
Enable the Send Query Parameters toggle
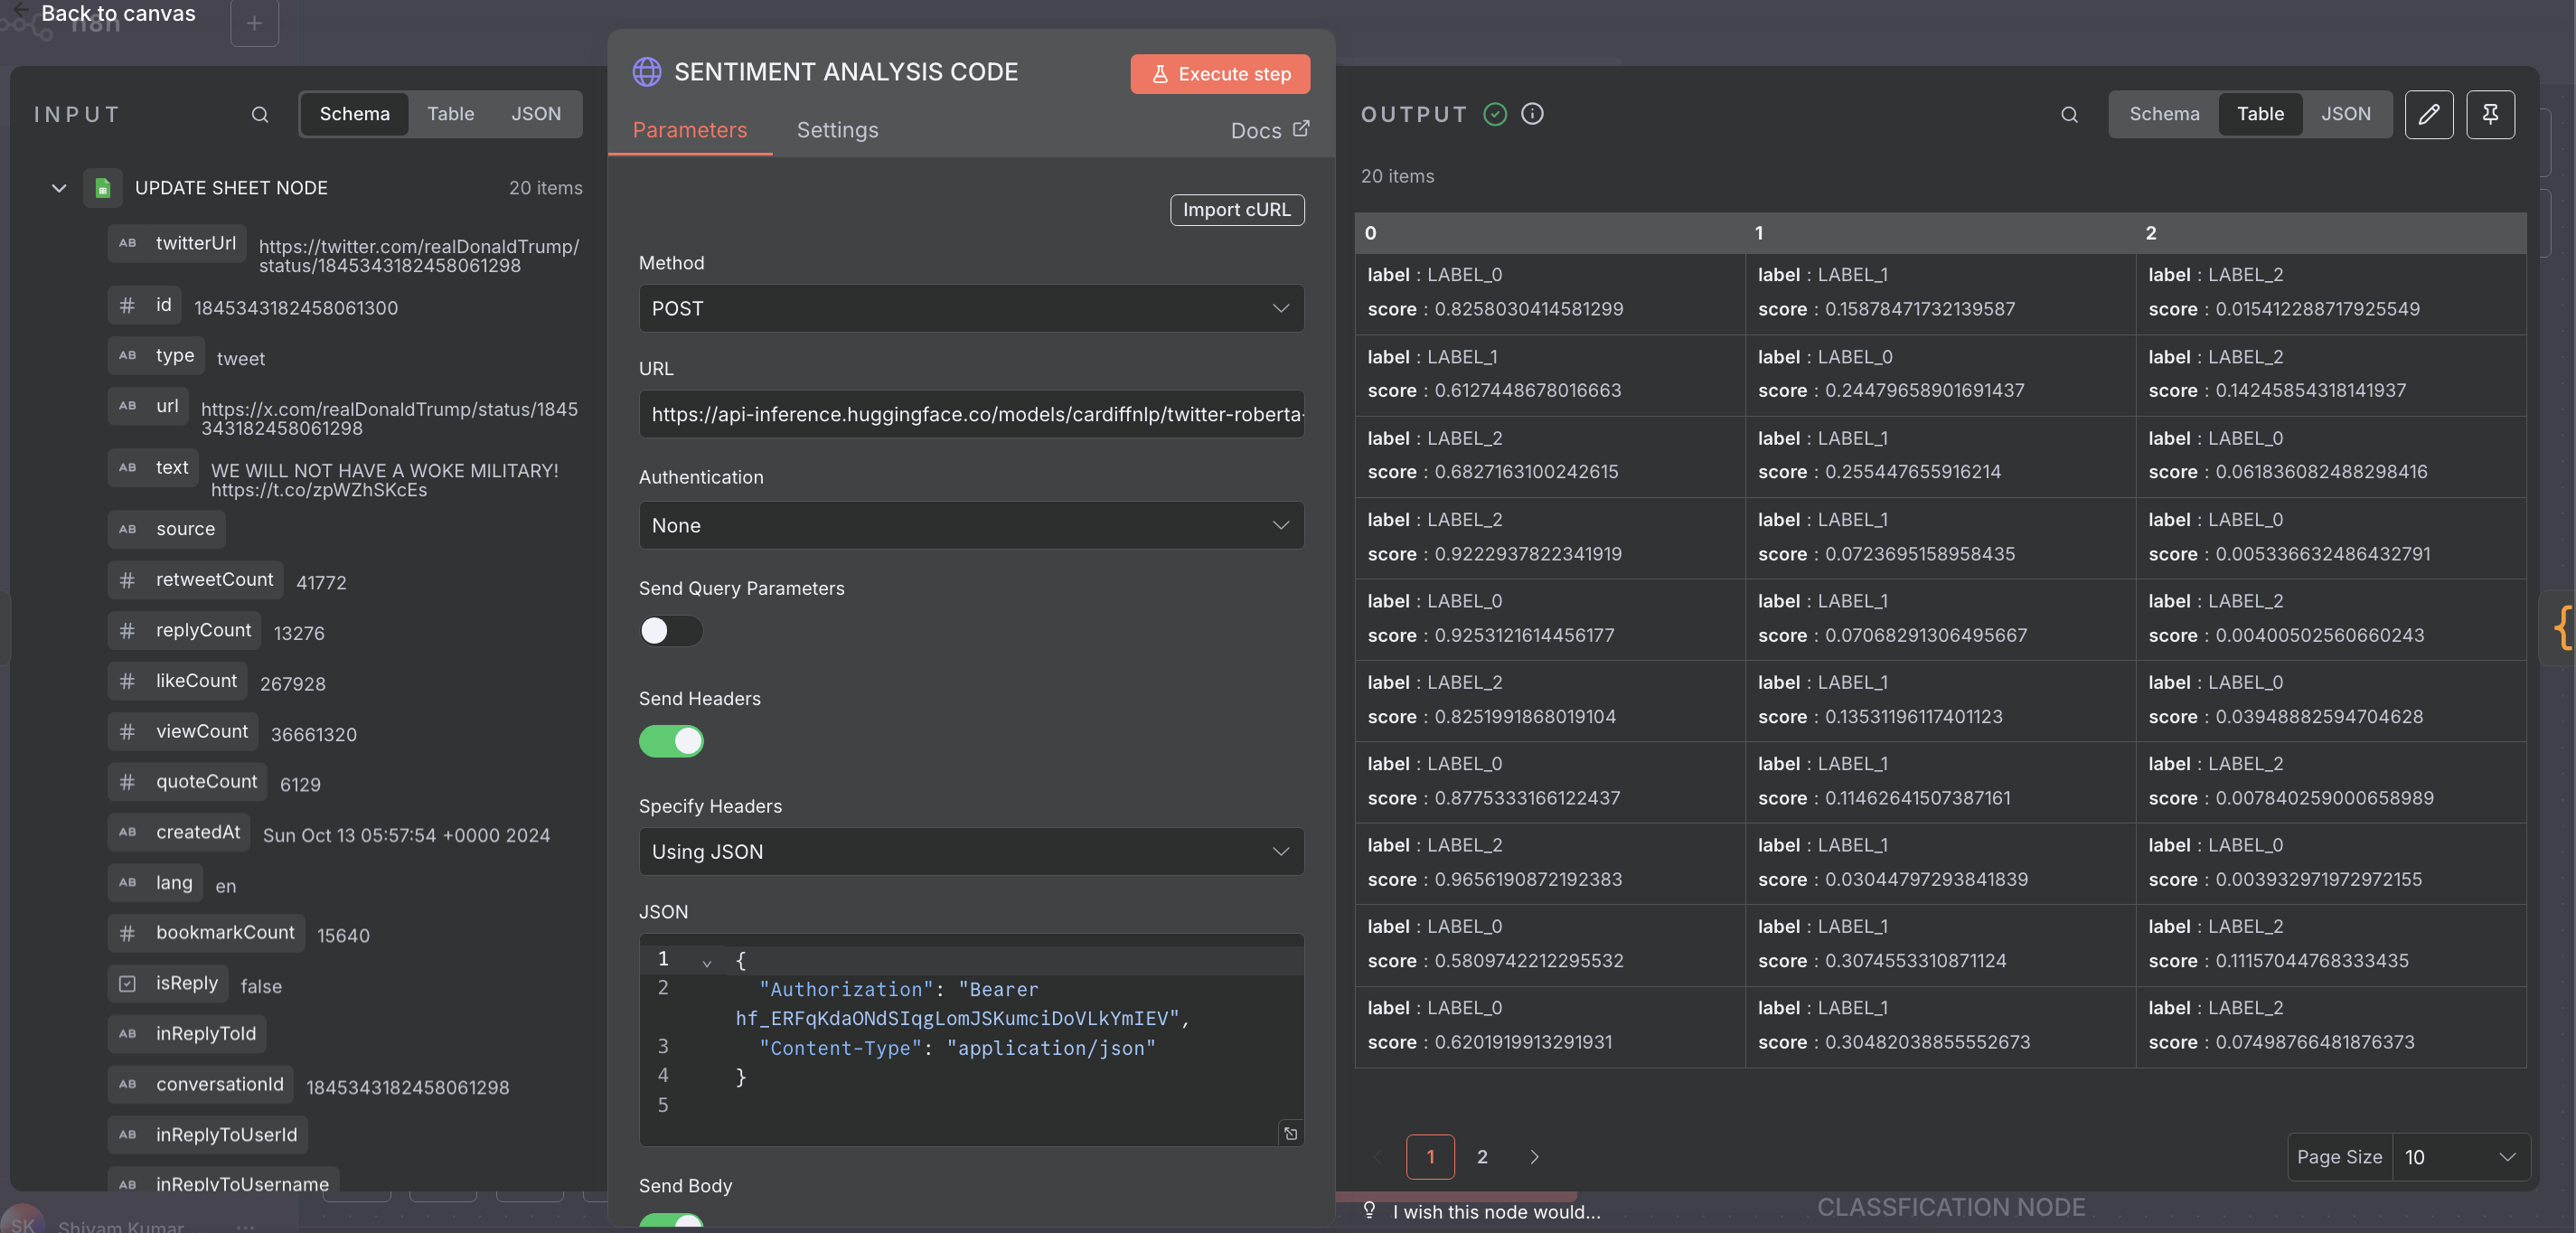(x=670, y=631)
